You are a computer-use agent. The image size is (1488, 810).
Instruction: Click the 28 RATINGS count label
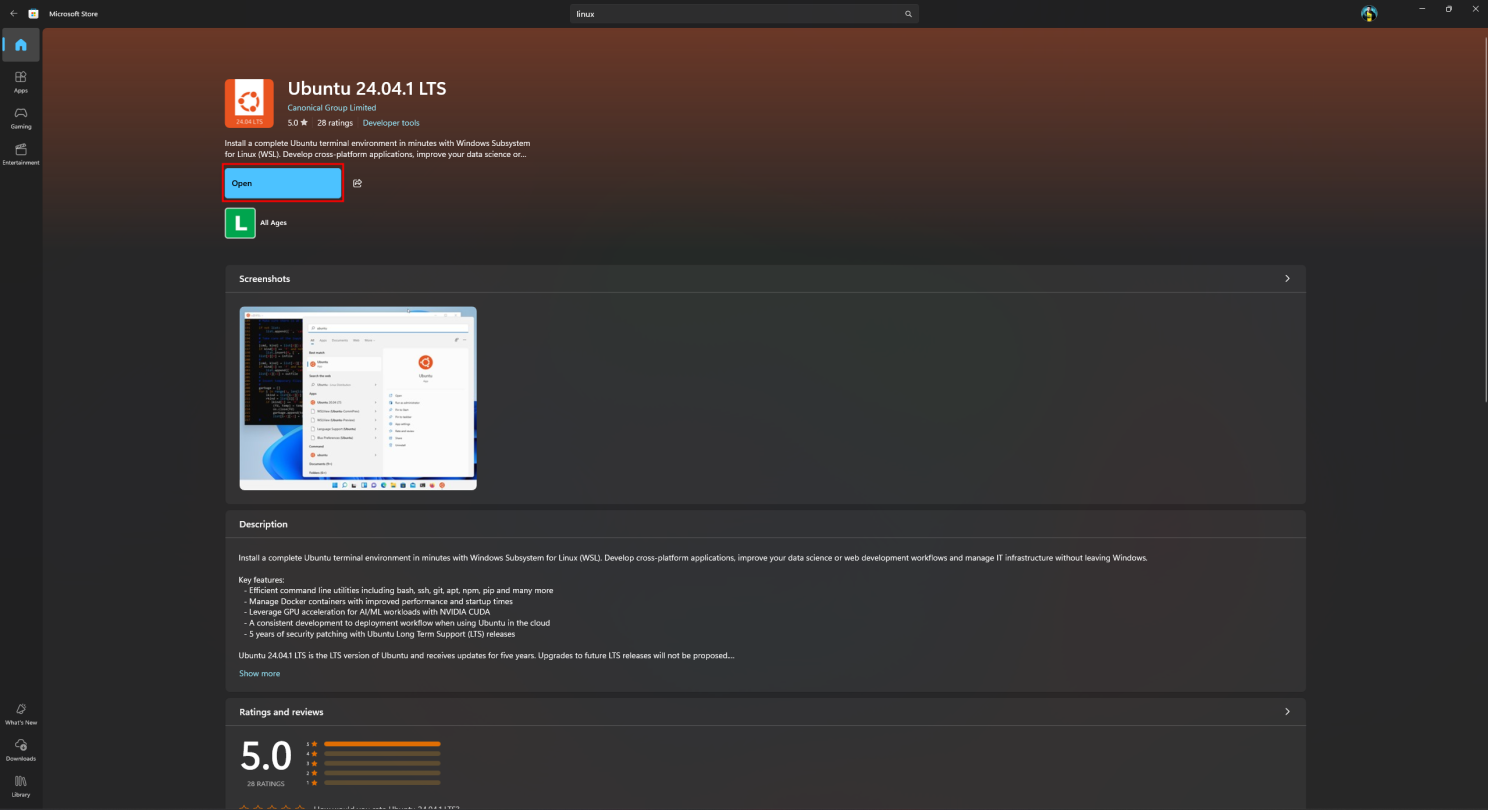point(266,784)
